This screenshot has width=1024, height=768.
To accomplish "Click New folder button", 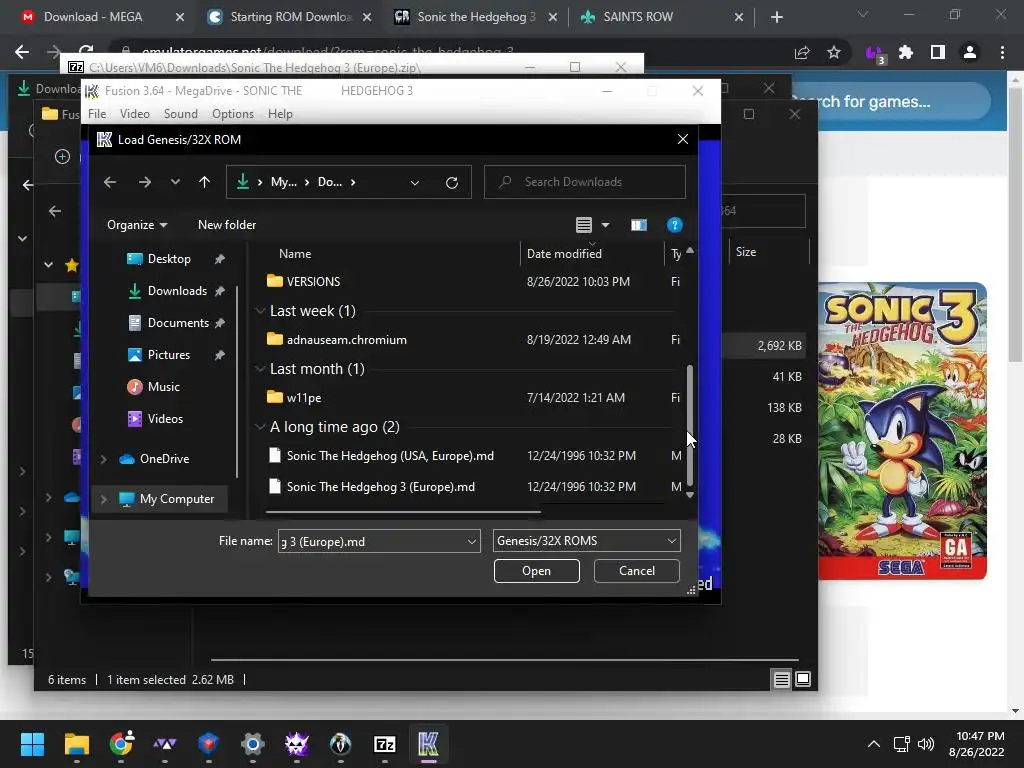I will point(227,225).
